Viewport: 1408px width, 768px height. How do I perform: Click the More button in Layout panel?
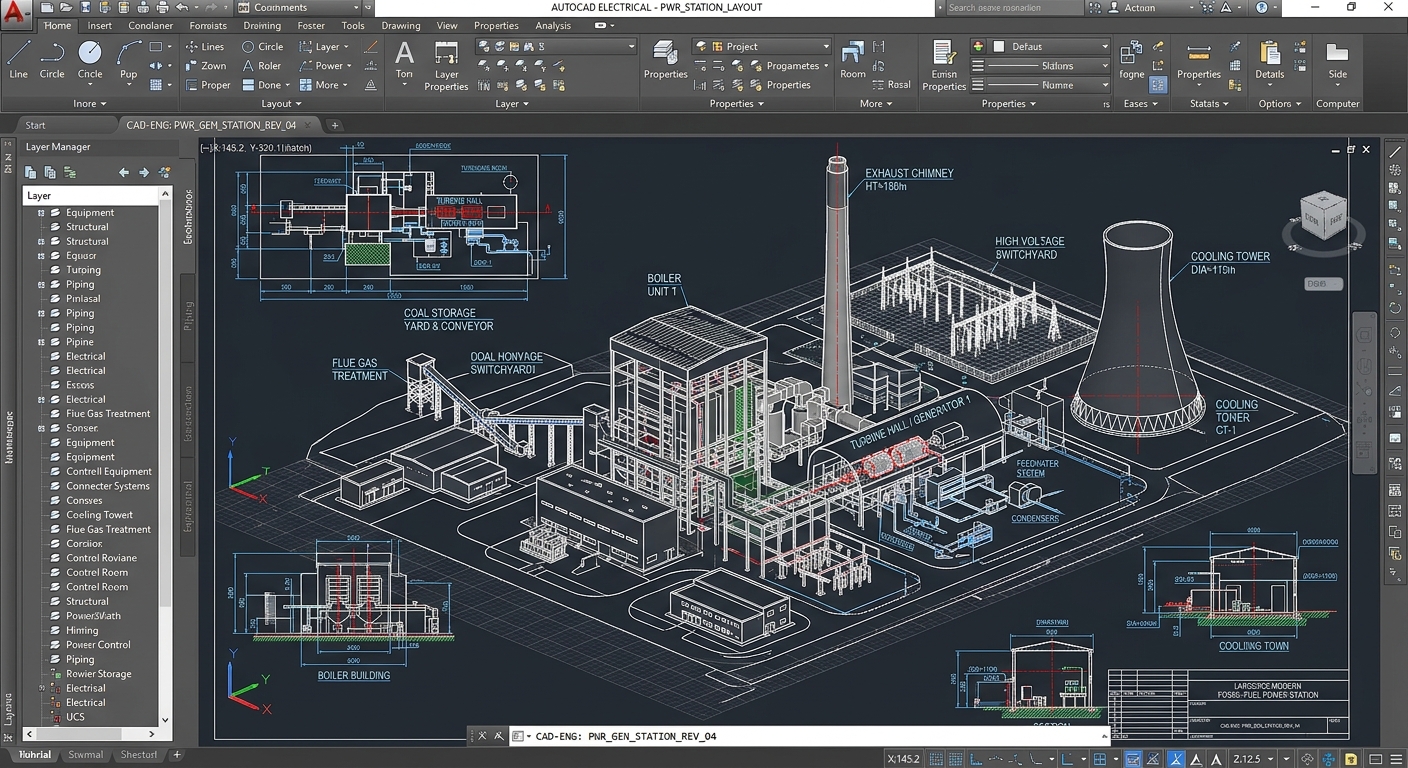(324, 85)
